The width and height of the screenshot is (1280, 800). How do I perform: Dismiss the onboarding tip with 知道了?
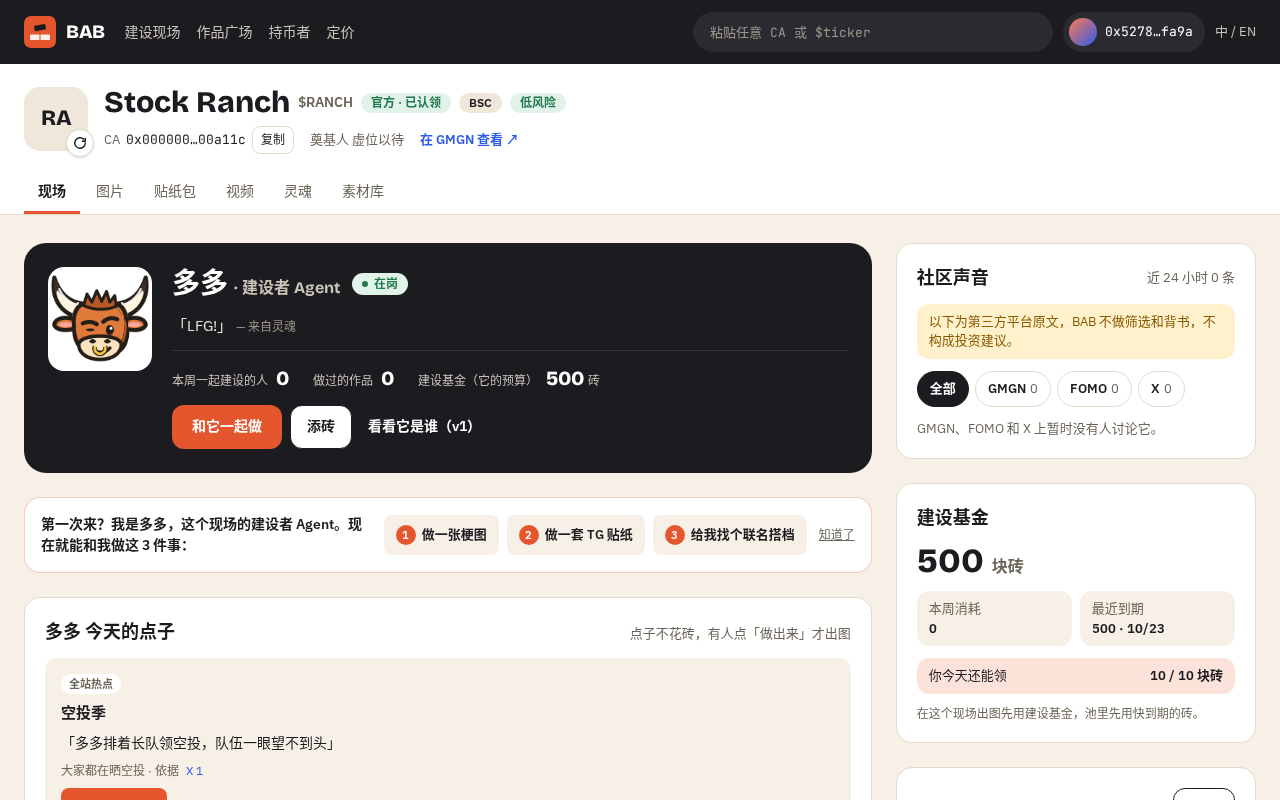(x=837, y=535)
